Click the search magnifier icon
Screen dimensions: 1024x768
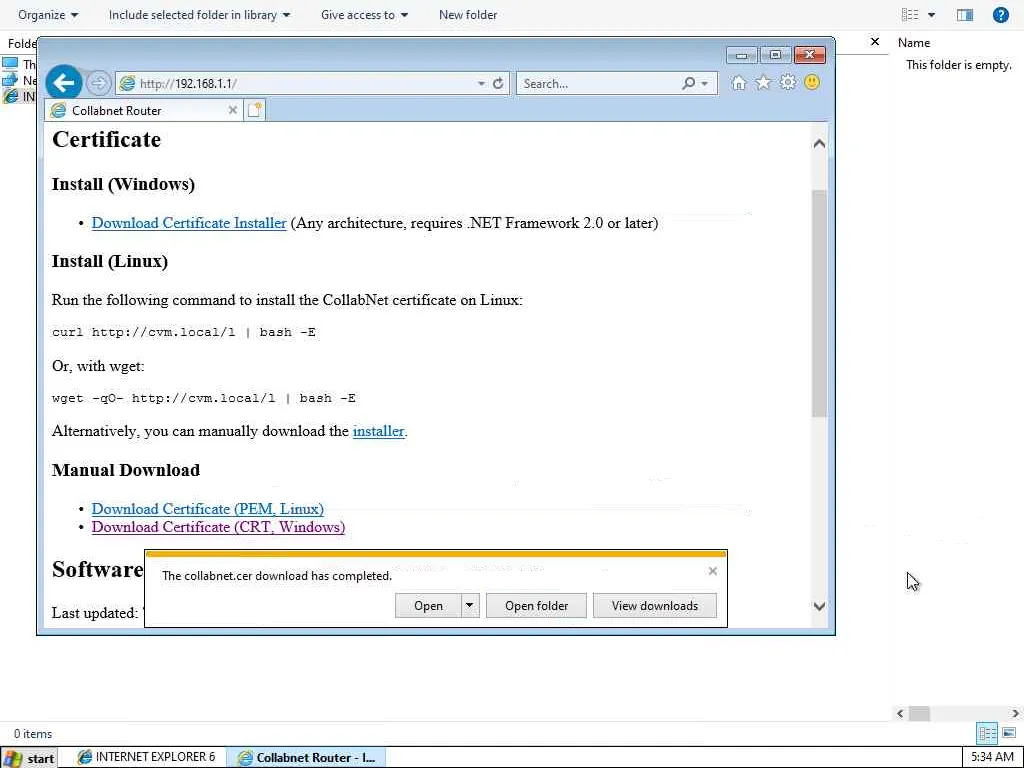click(x=688, y=84)
